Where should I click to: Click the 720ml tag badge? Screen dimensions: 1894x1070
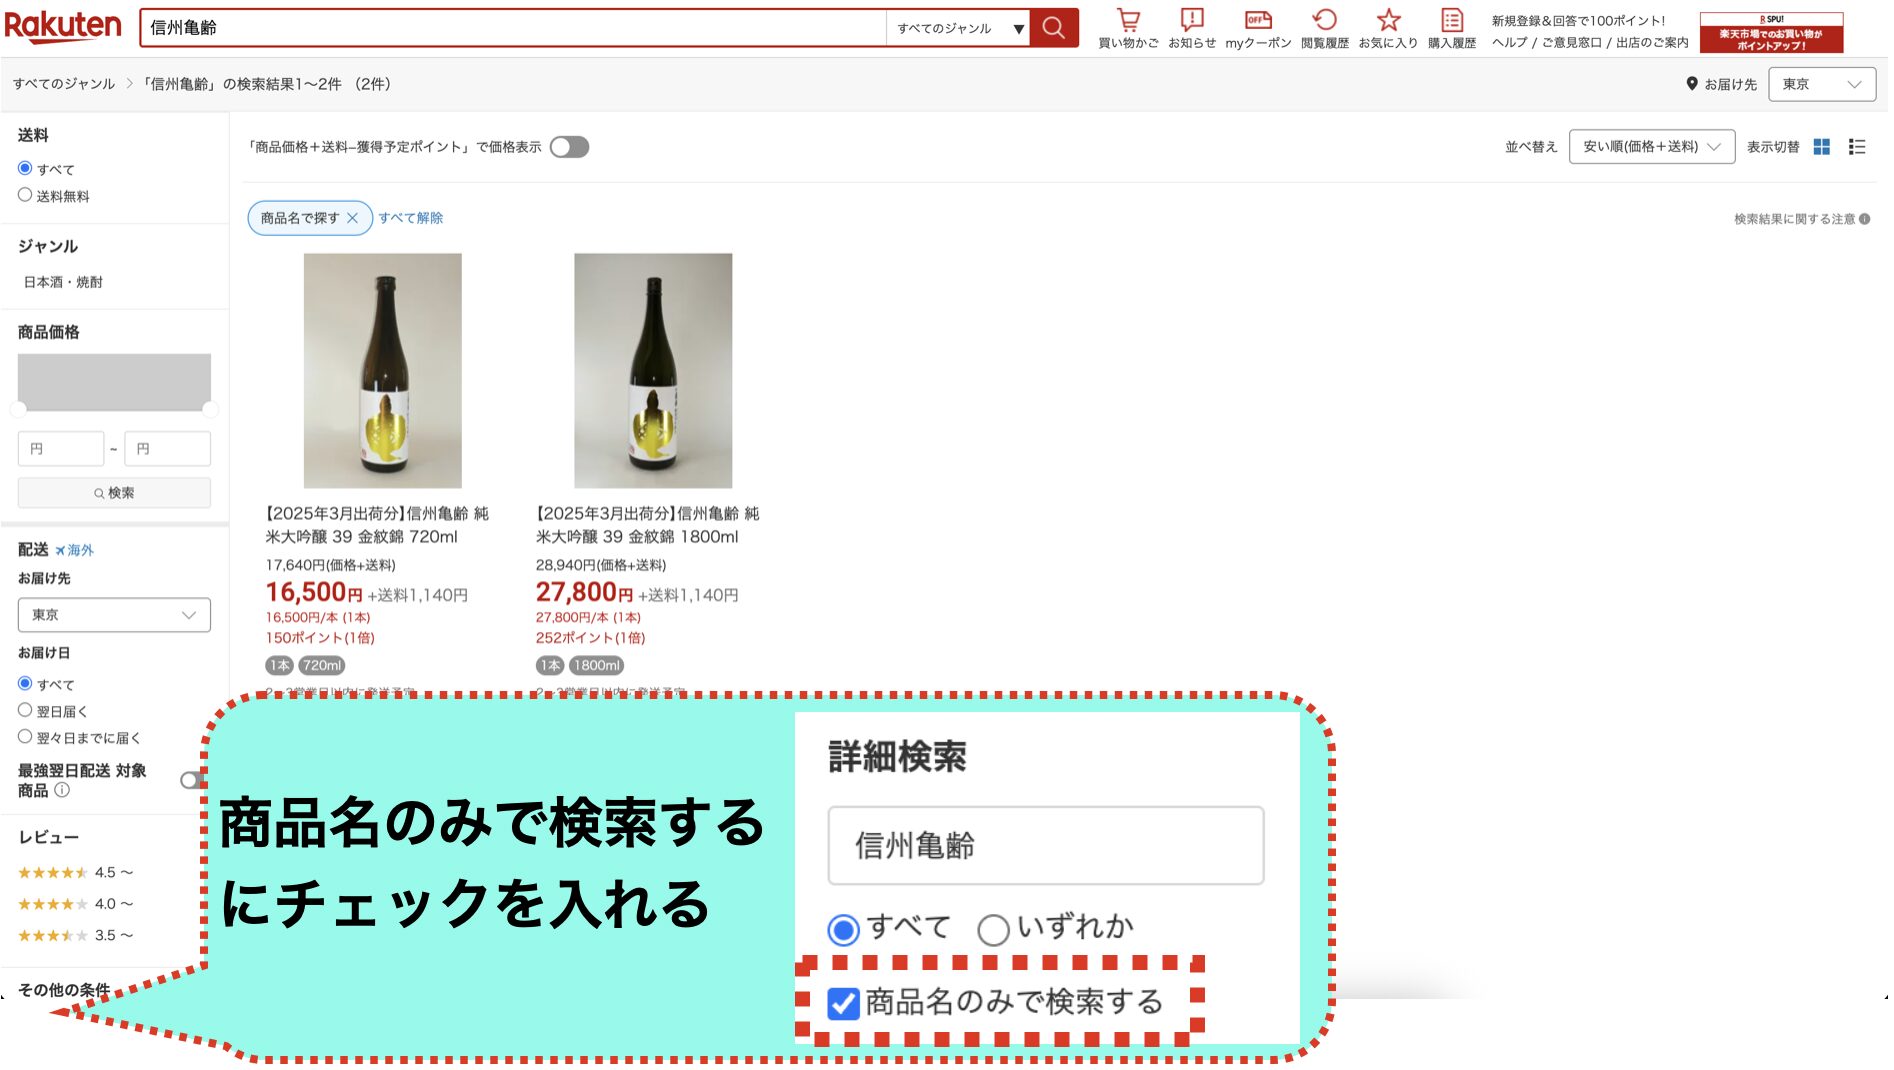pos(322,665)
